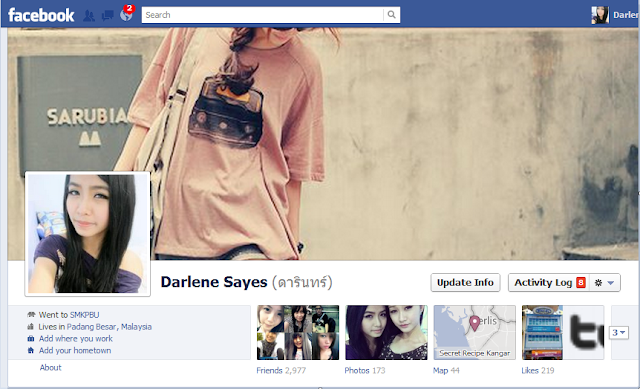Click inside the Search input field

tap(262, 15)
